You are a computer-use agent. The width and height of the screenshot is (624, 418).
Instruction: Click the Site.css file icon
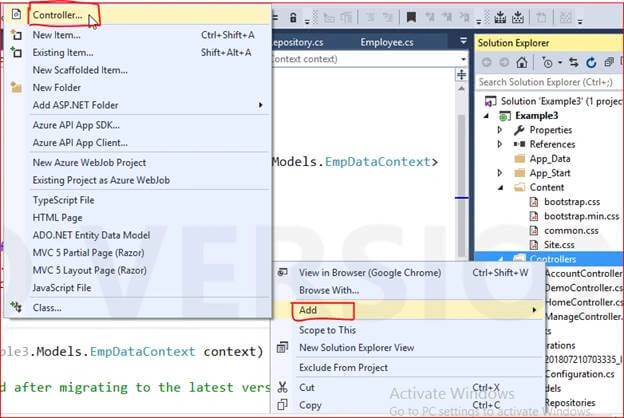(x=534, y=244)
